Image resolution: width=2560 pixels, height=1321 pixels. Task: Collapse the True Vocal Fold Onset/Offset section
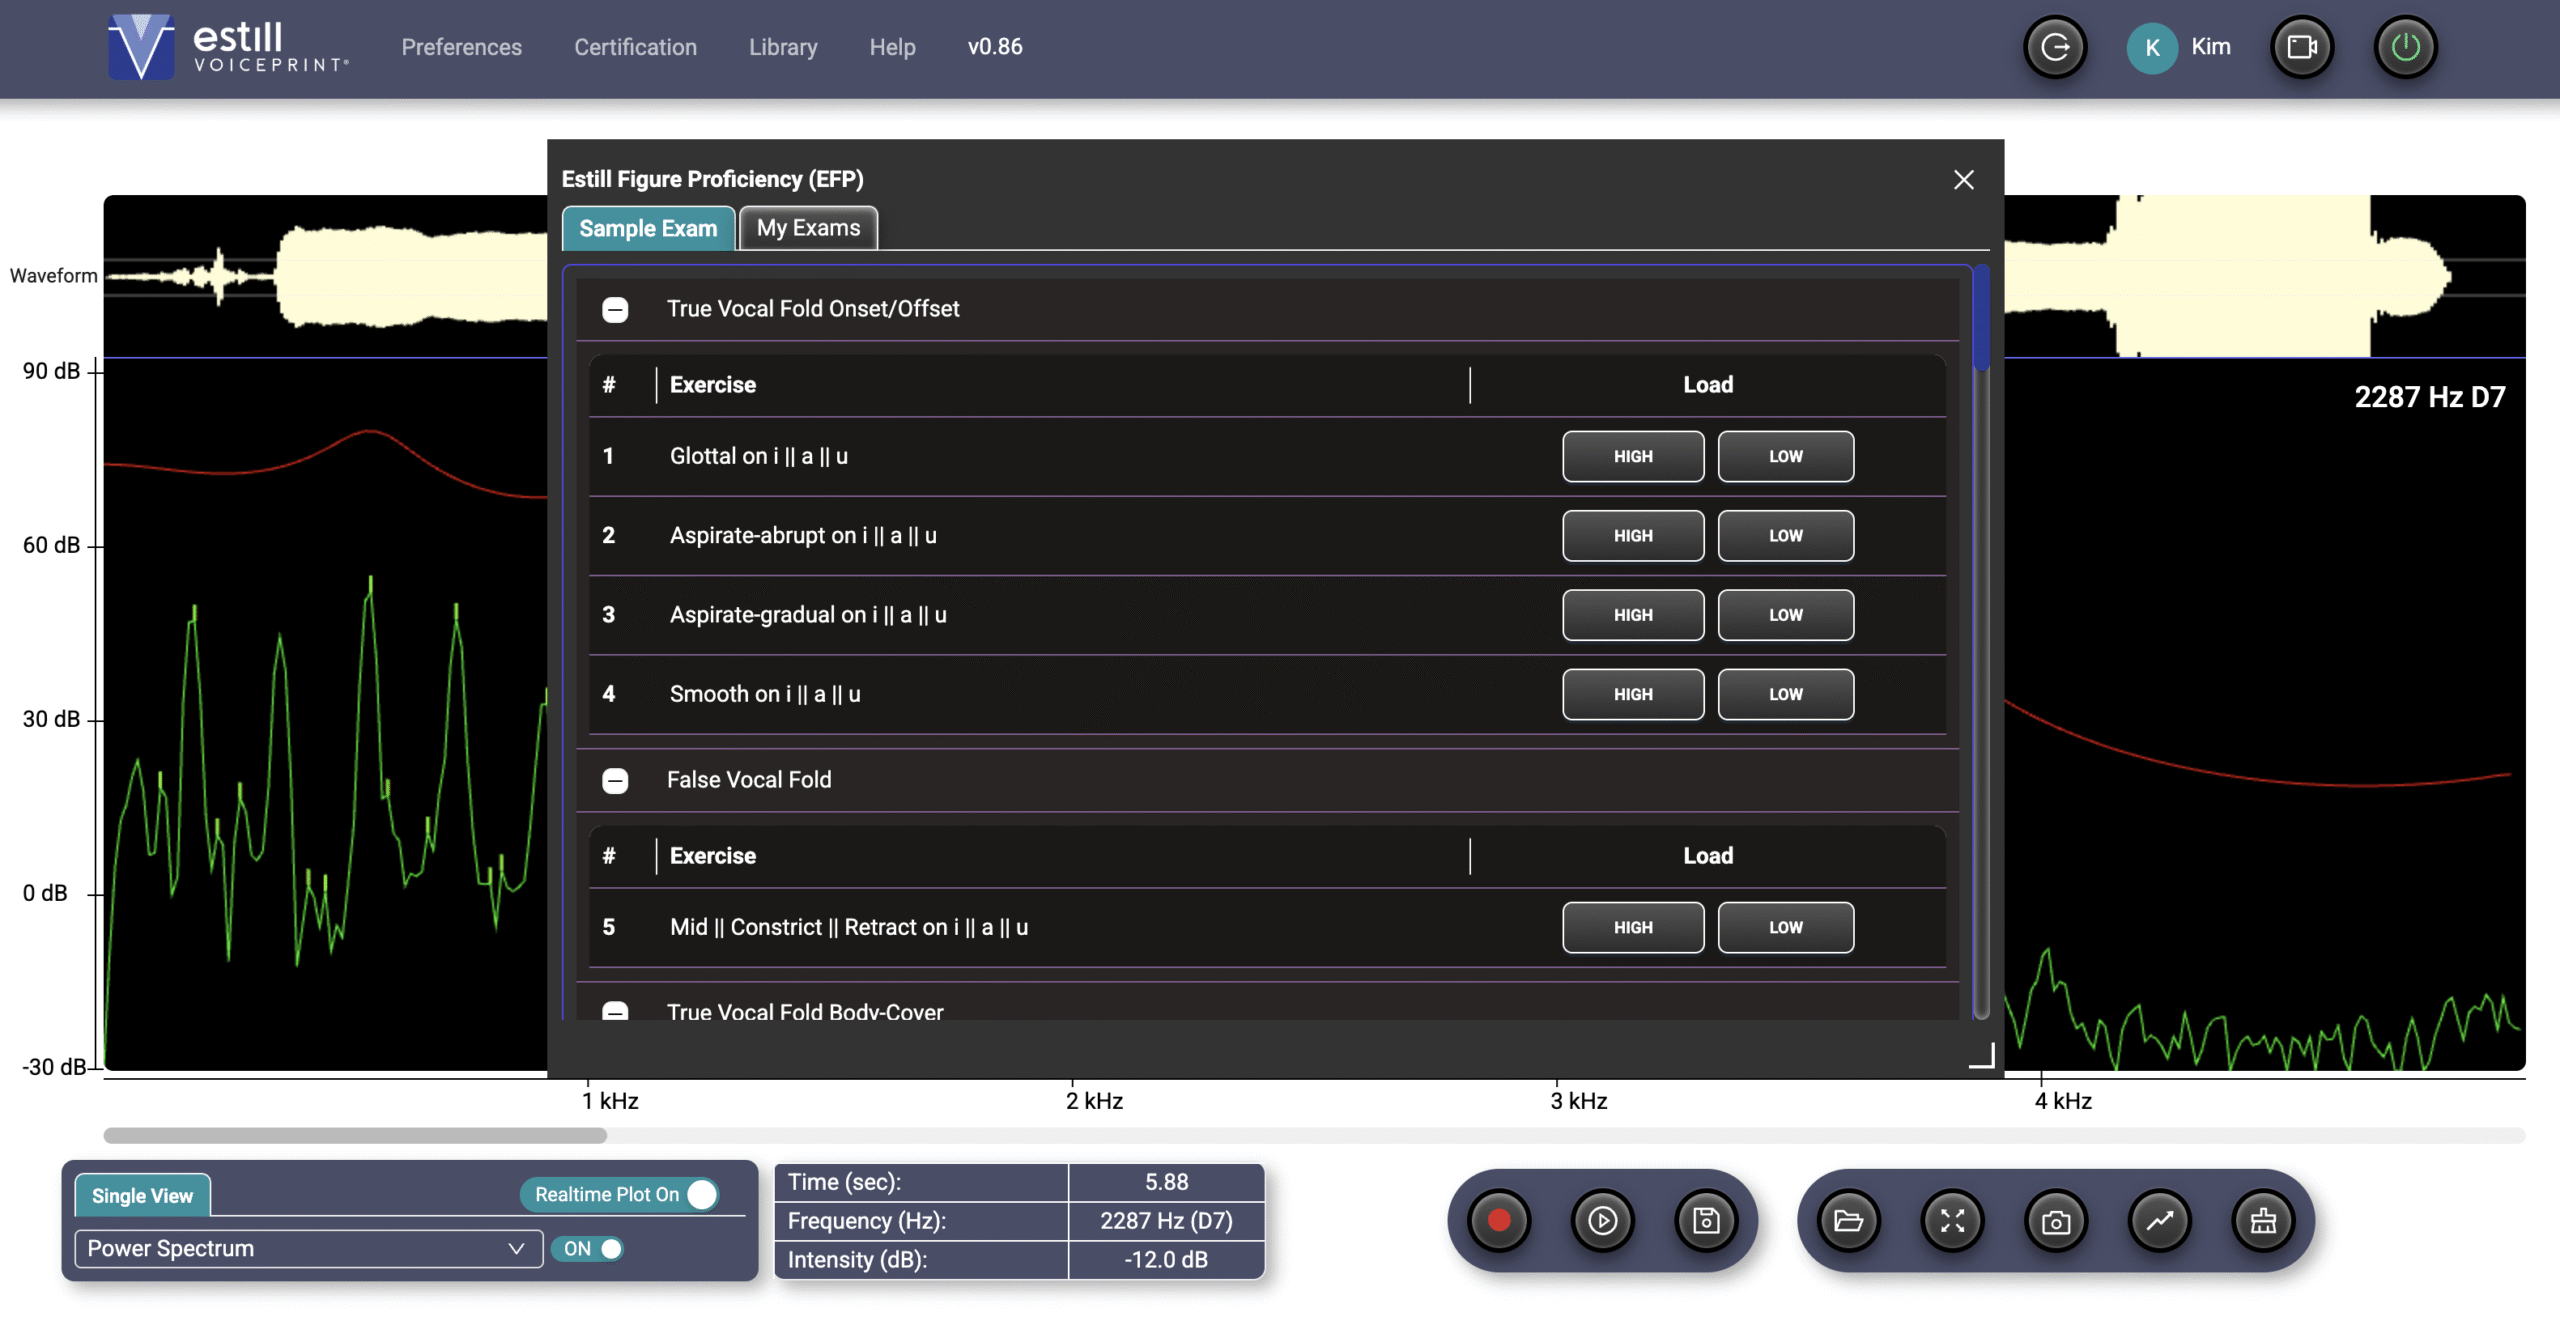coord(615,309)
